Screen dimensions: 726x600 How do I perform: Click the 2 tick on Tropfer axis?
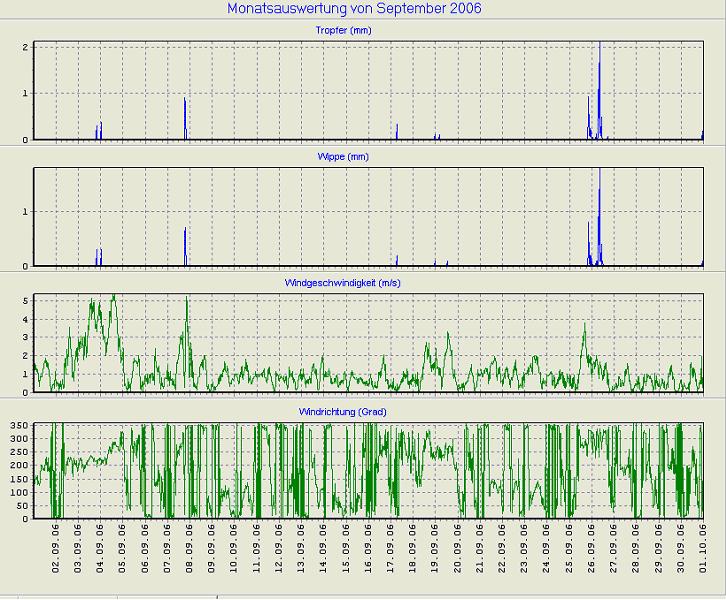25,48
